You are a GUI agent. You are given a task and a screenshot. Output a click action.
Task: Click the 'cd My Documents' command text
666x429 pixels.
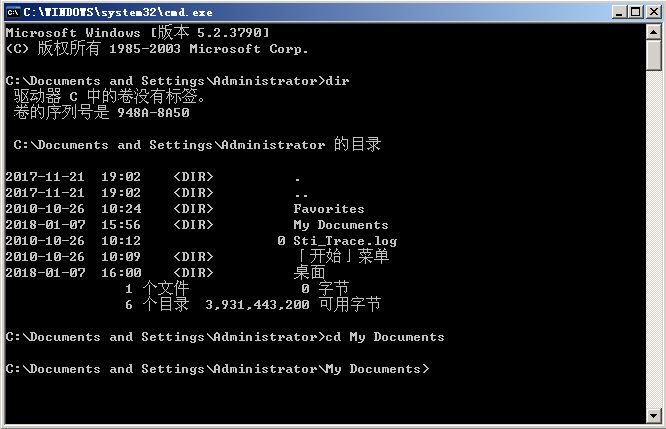tap(385, 337)
